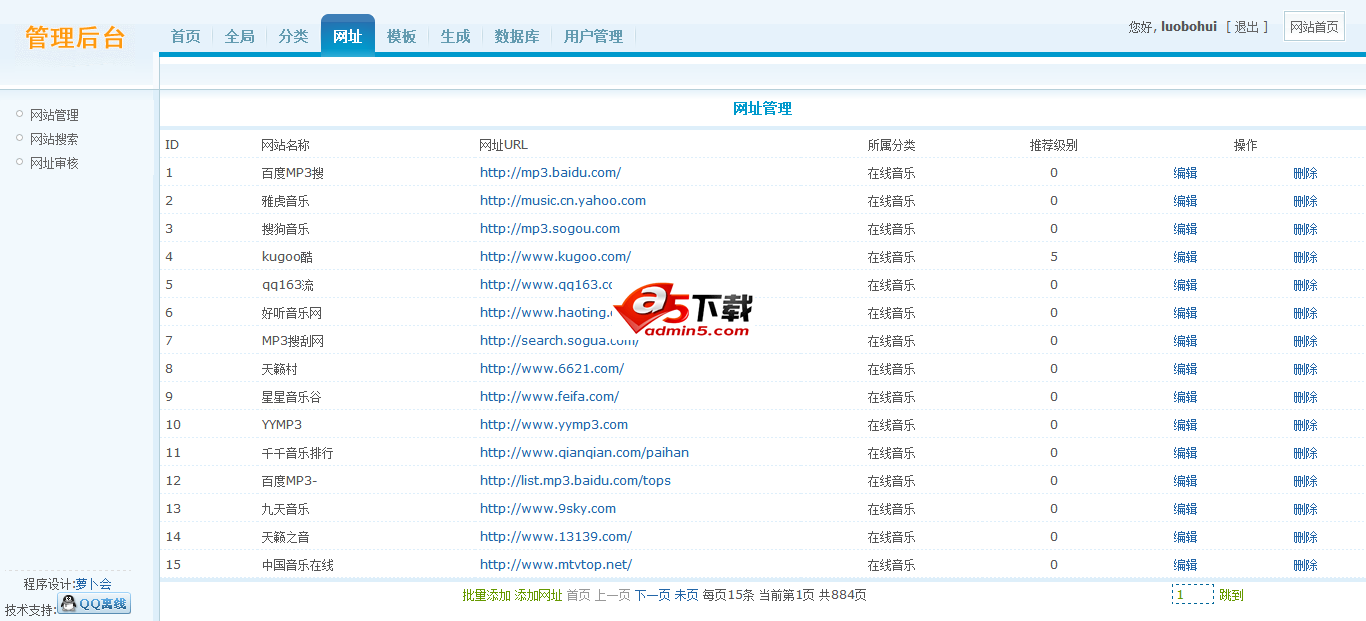This screenshot has width=1366, height=621.
Task: Click the QQ离线 support icon
Action: 94,603
